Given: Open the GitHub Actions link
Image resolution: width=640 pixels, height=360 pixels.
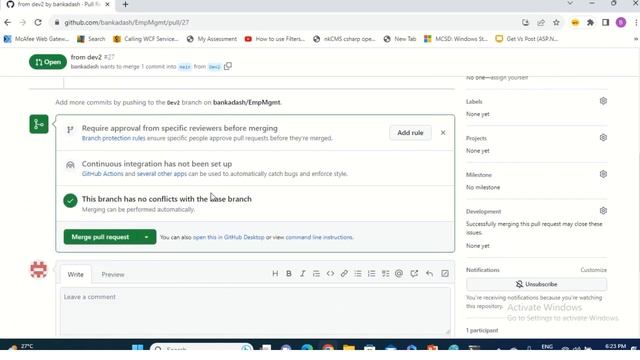Looking at the screenshot, I should click(102, 174).
